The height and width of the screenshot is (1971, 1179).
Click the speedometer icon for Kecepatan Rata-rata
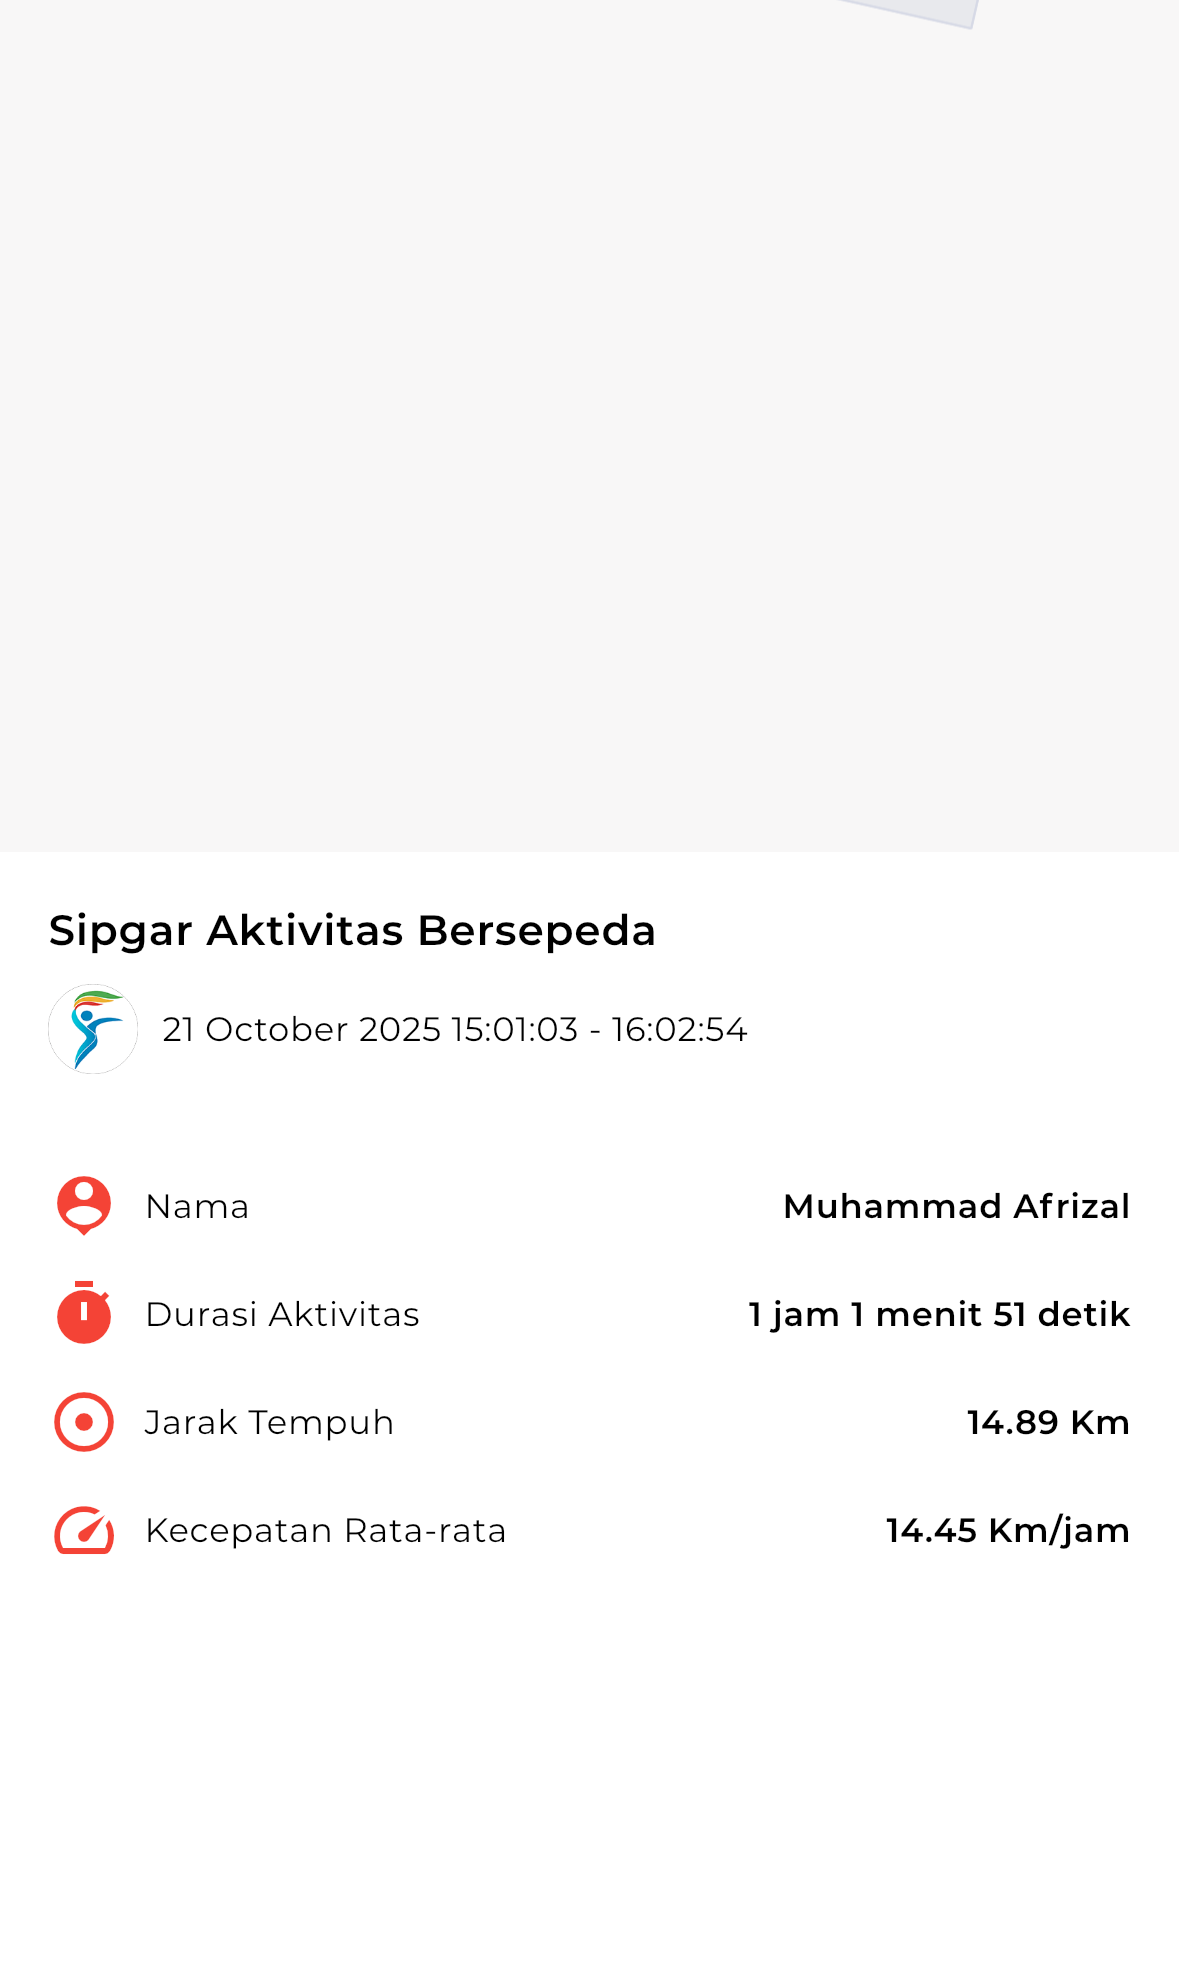[84, 1530]
